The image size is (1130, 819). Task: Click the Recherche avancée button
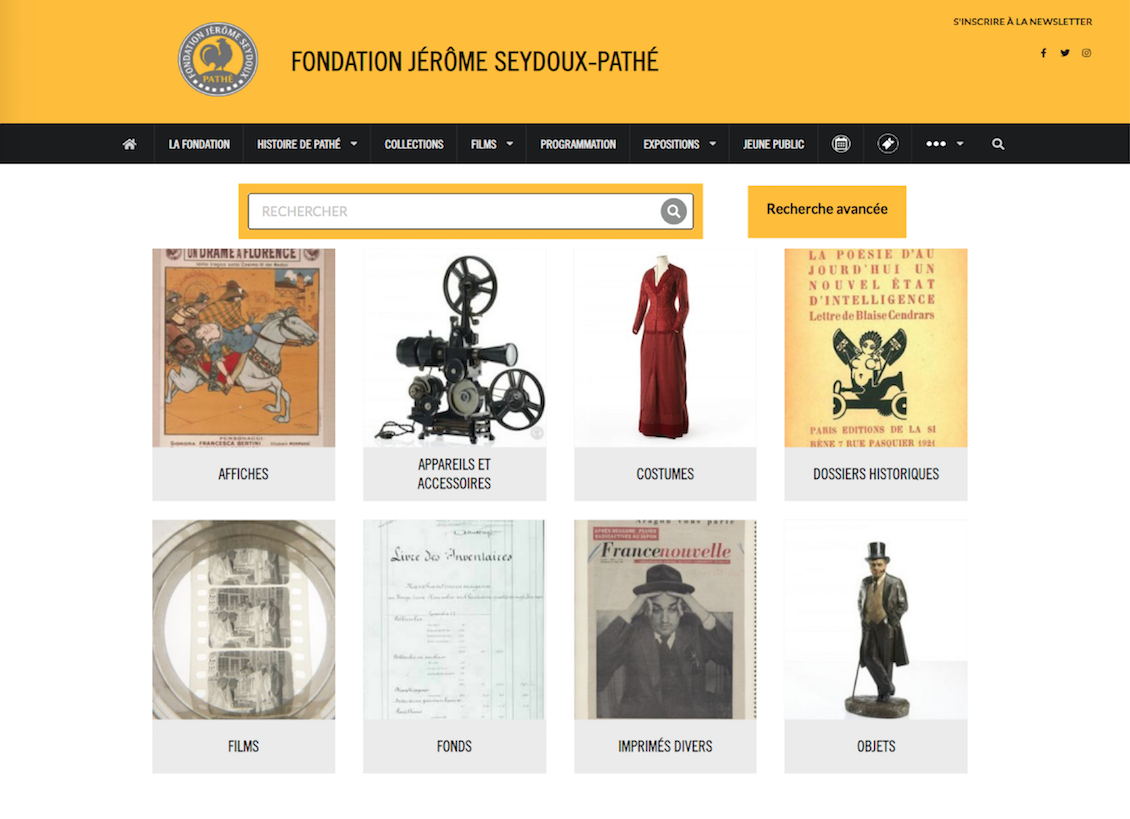pos(827,211)
